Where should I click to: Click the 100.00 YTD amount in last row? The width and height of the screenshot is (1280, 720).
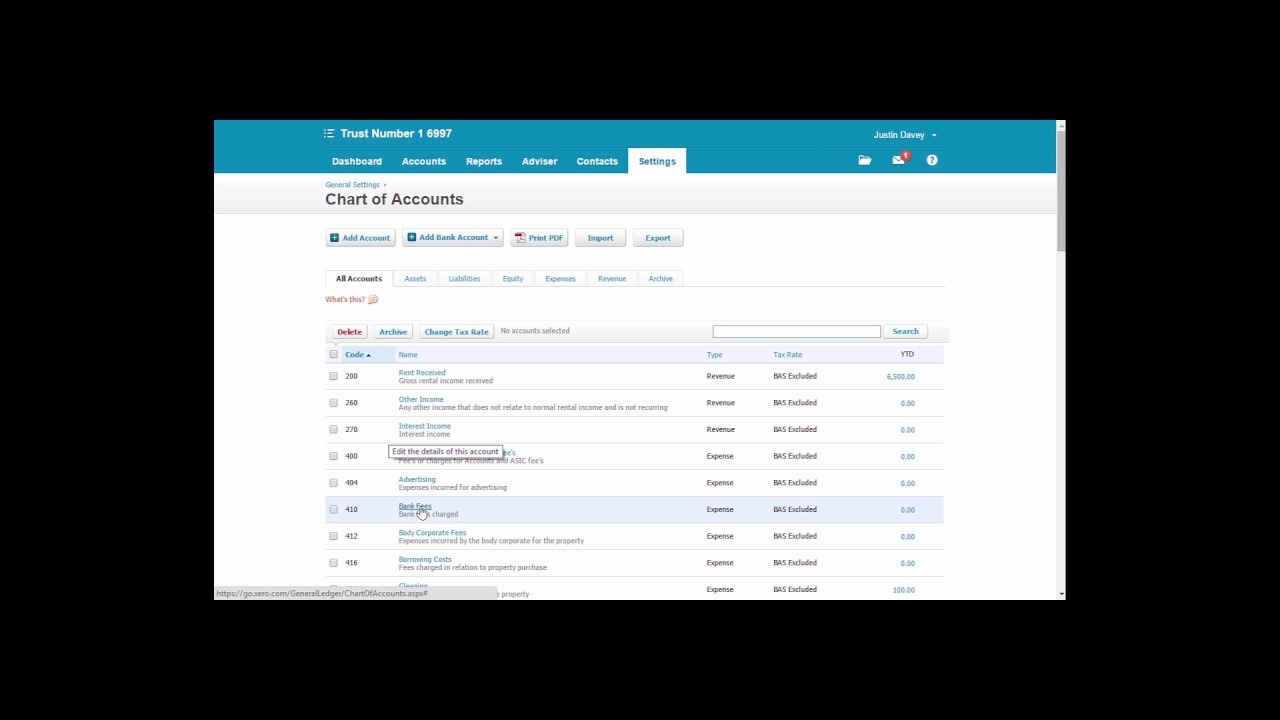point(904,590)
